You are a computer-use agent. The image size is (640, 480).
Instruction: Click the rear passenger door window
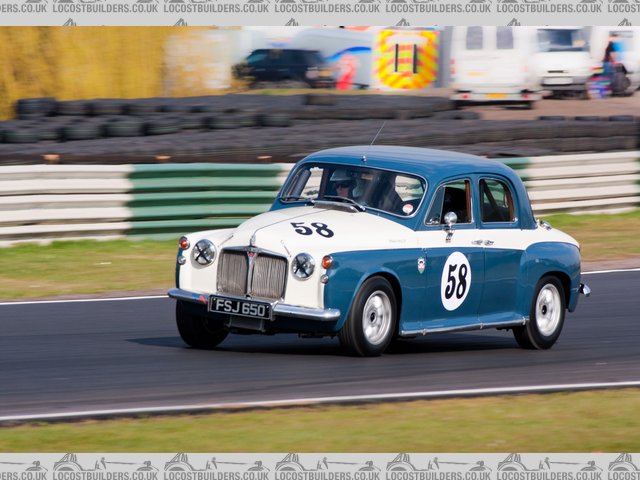point(496,201)
